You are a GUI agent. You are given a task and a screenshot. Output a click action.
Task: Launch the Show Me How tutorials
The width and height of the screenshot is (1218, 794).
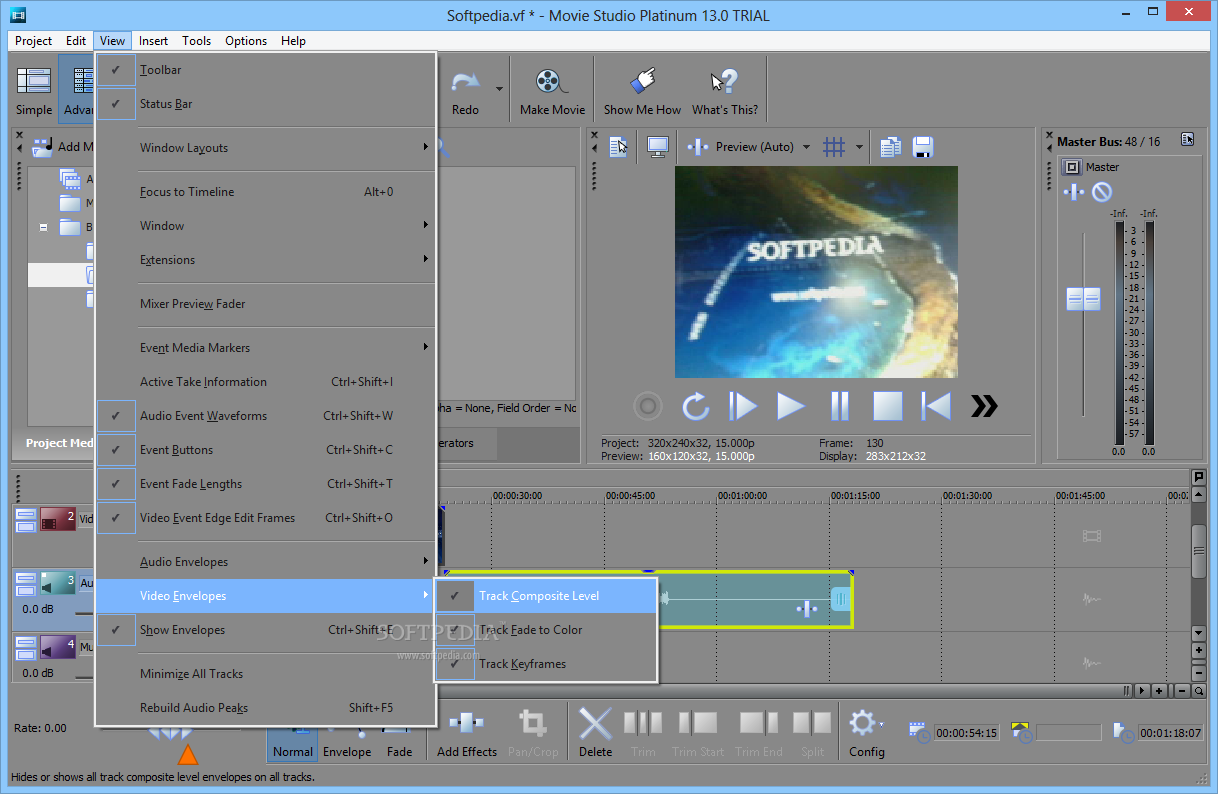tap(642, 91)
